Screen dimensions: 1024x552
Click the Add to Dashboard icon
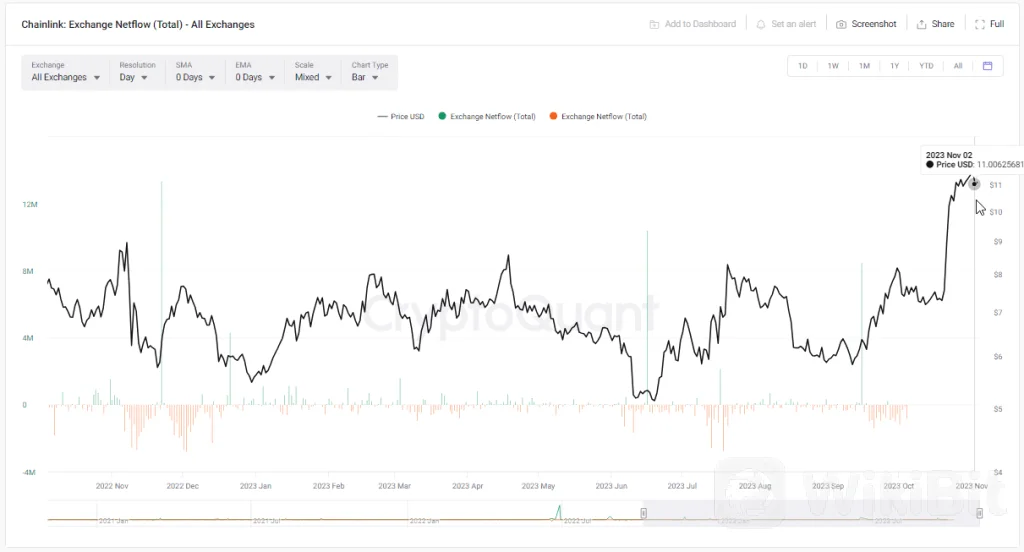[x=654, y=24]
